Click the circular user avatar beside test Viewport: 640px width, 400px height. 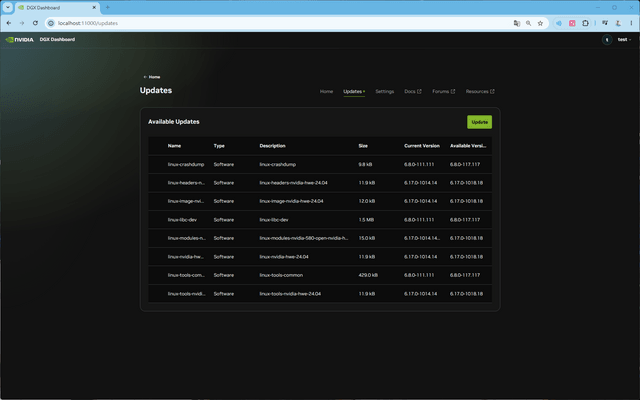tap(607, 40)
